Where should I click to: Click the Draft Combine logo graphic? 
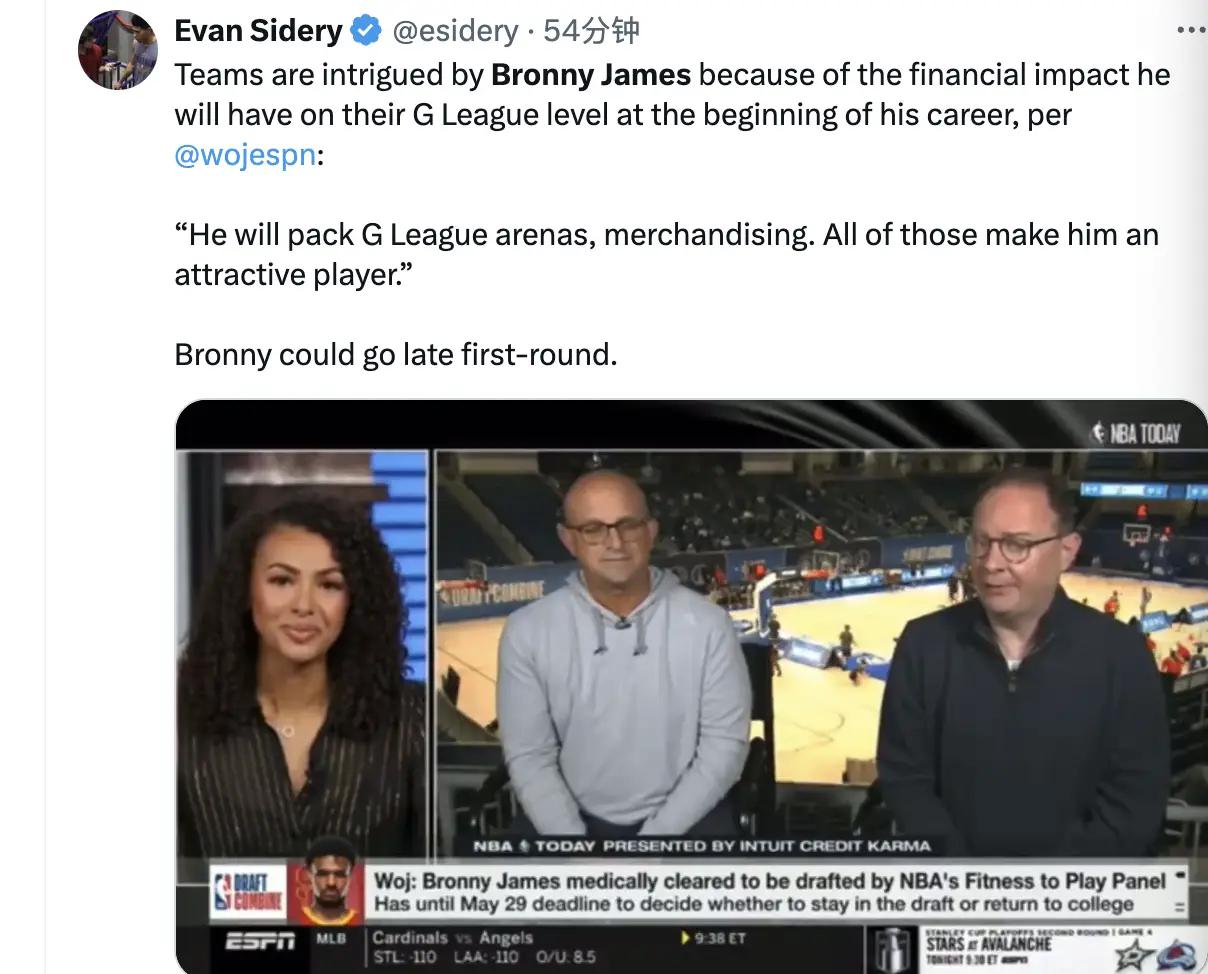pyautogui.click(x=249, y=890)
